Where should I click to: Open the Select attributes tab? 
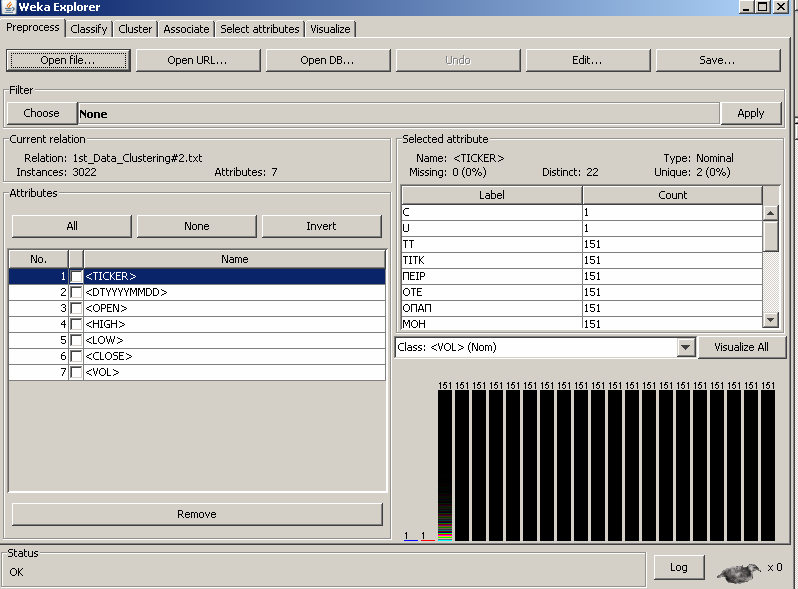260,29
